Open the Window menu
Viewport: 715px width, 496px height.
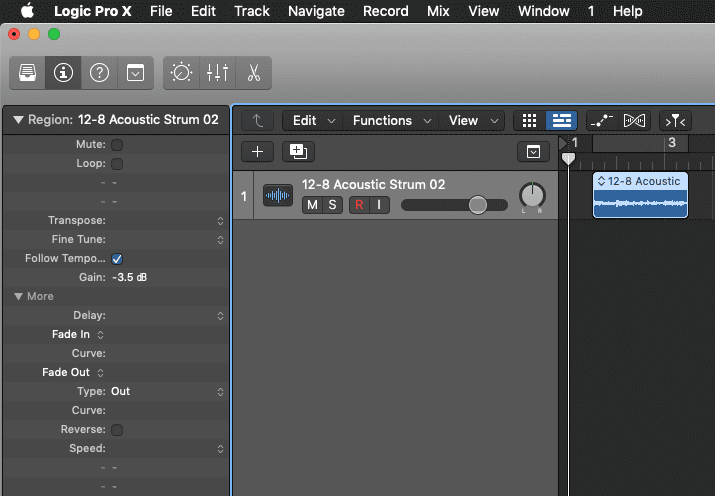[x=544, y=11]
